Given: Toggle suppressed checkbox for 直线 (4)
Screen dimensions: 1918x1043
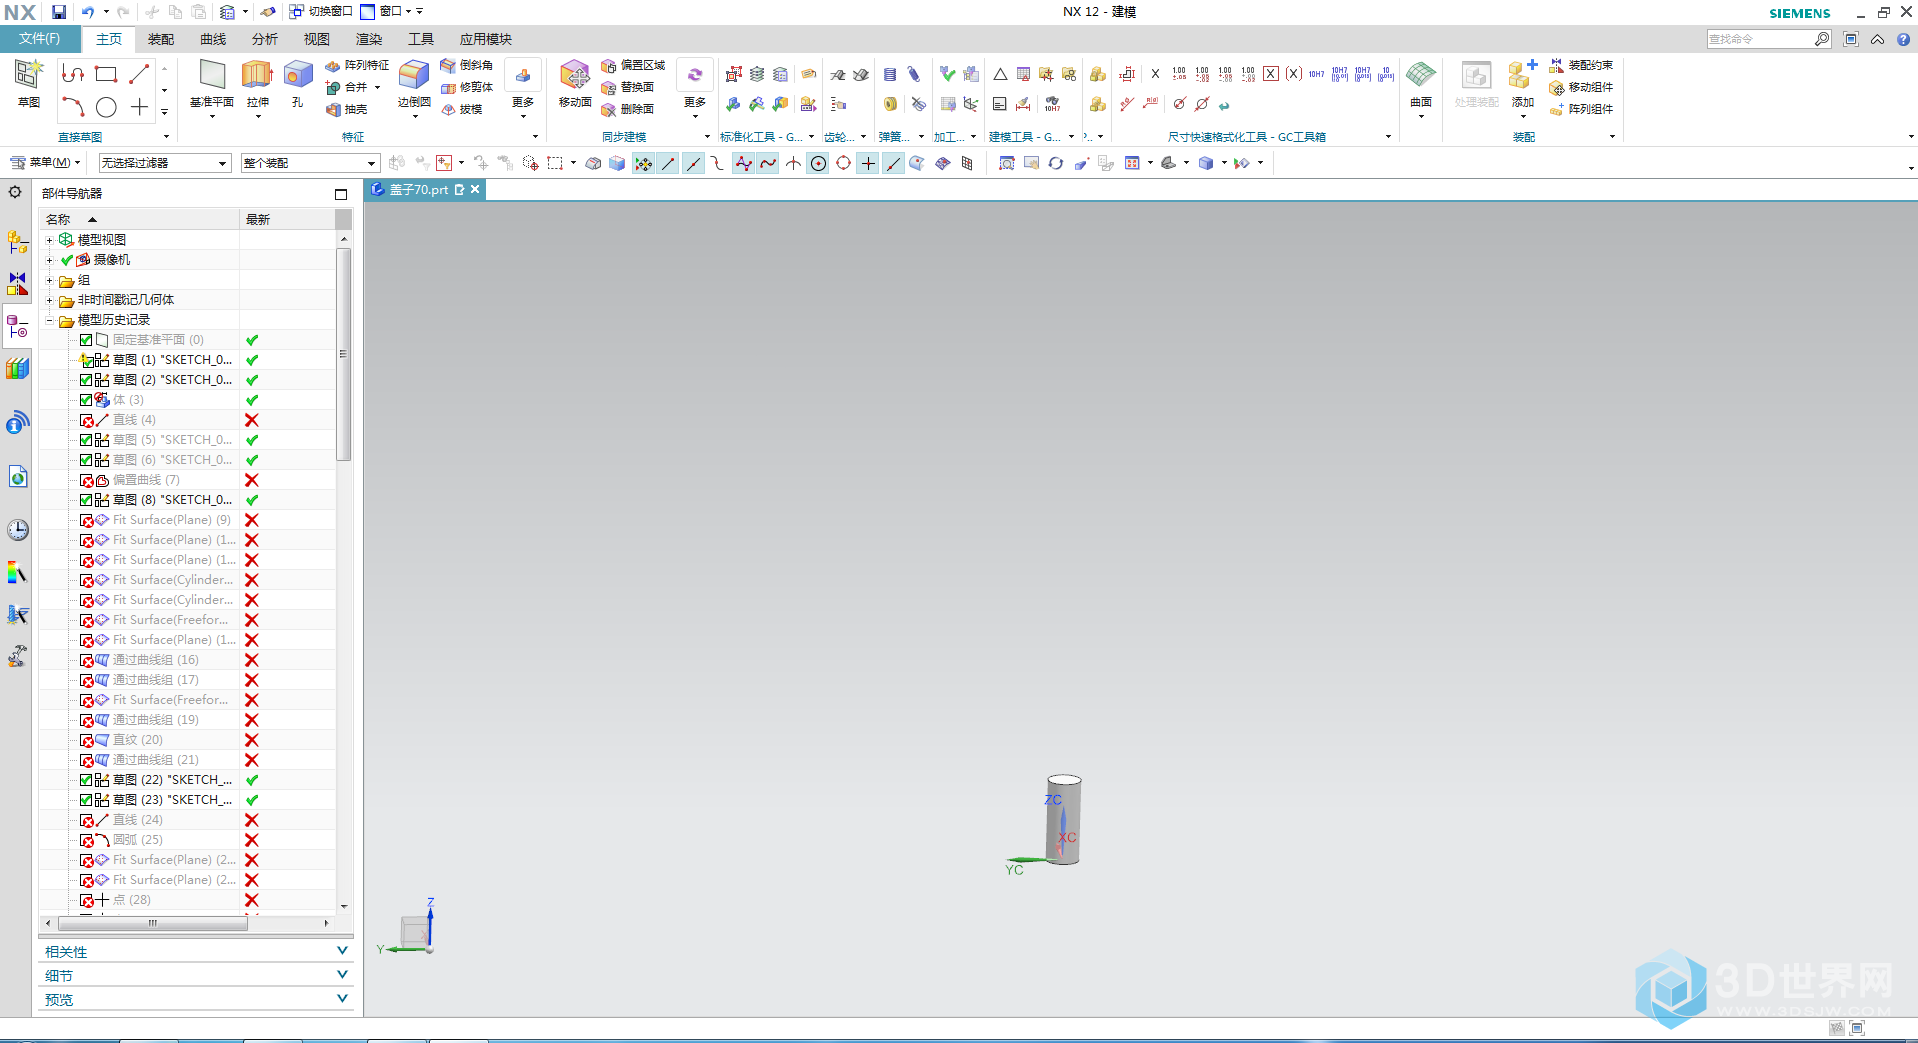Looking at the screenshot, I should point(86,420).
